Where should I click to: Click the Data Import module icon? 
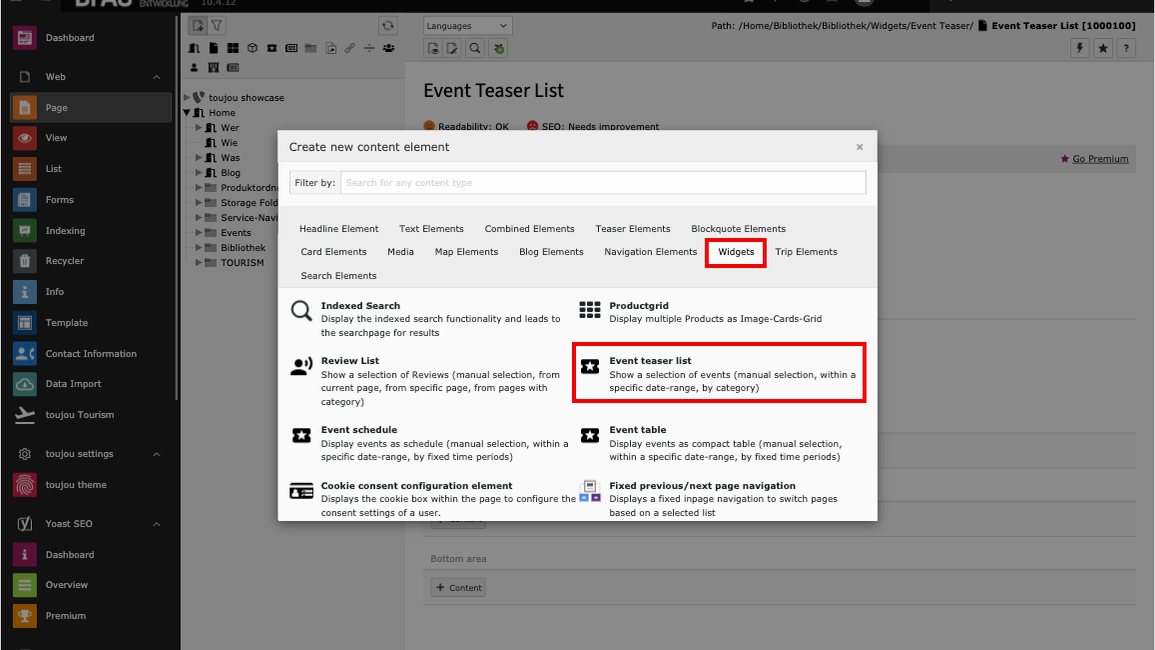[x=25, y=384]
